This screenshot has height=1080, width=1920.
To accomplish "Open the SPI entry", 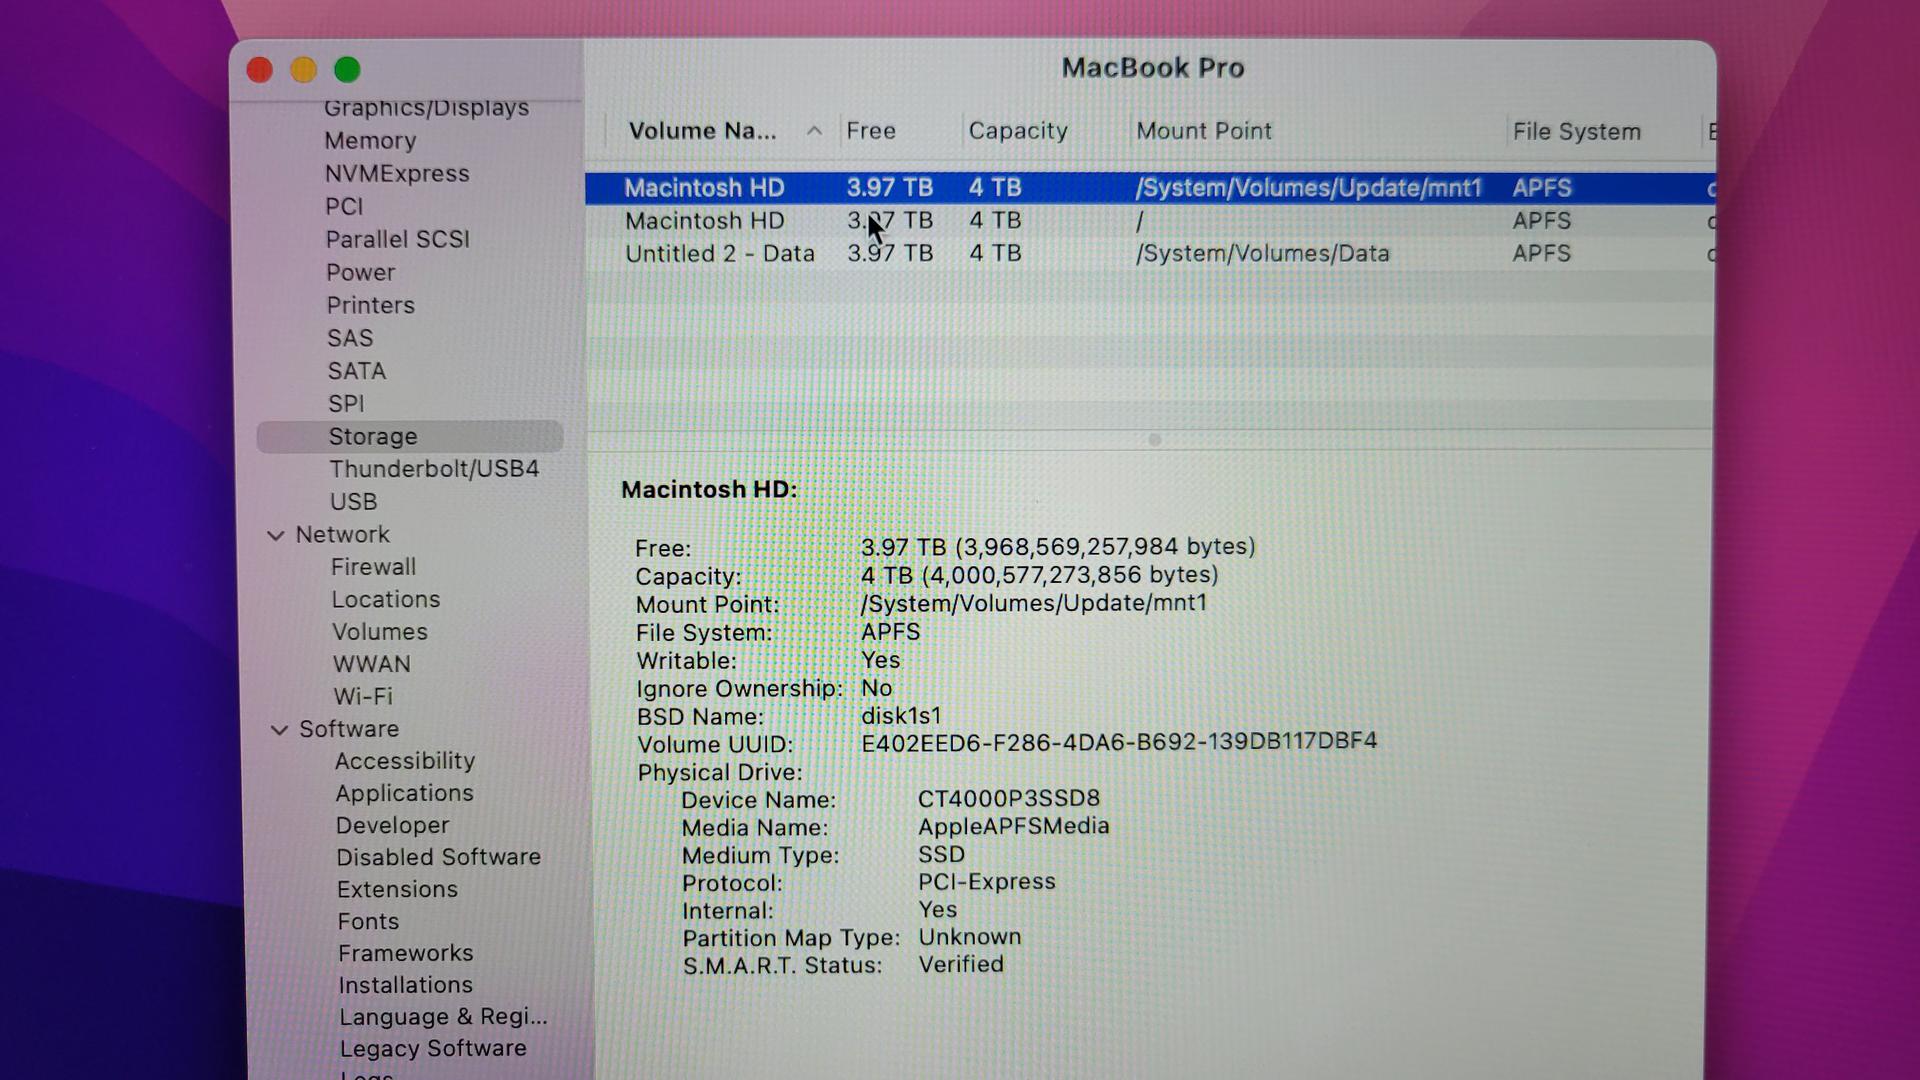I will [x=346, y=405].
